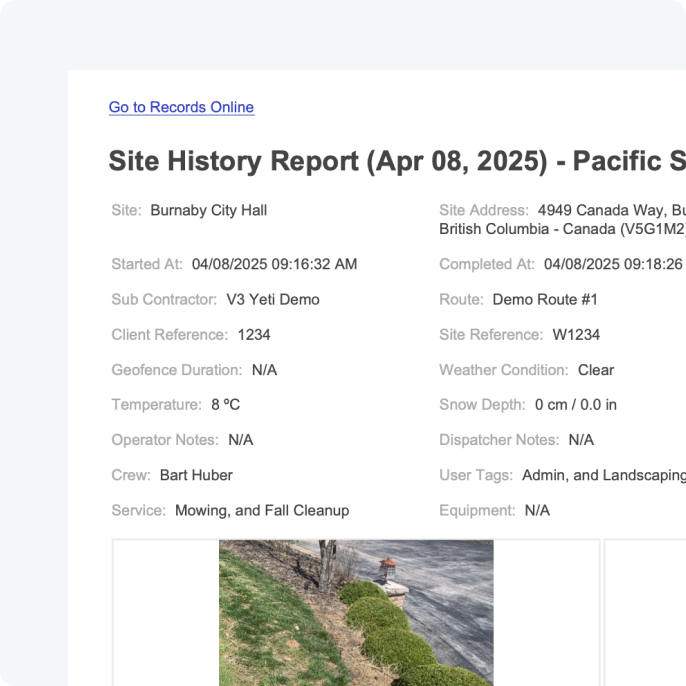
Task: Click the crew member Bart Huber
Action: 196,475
